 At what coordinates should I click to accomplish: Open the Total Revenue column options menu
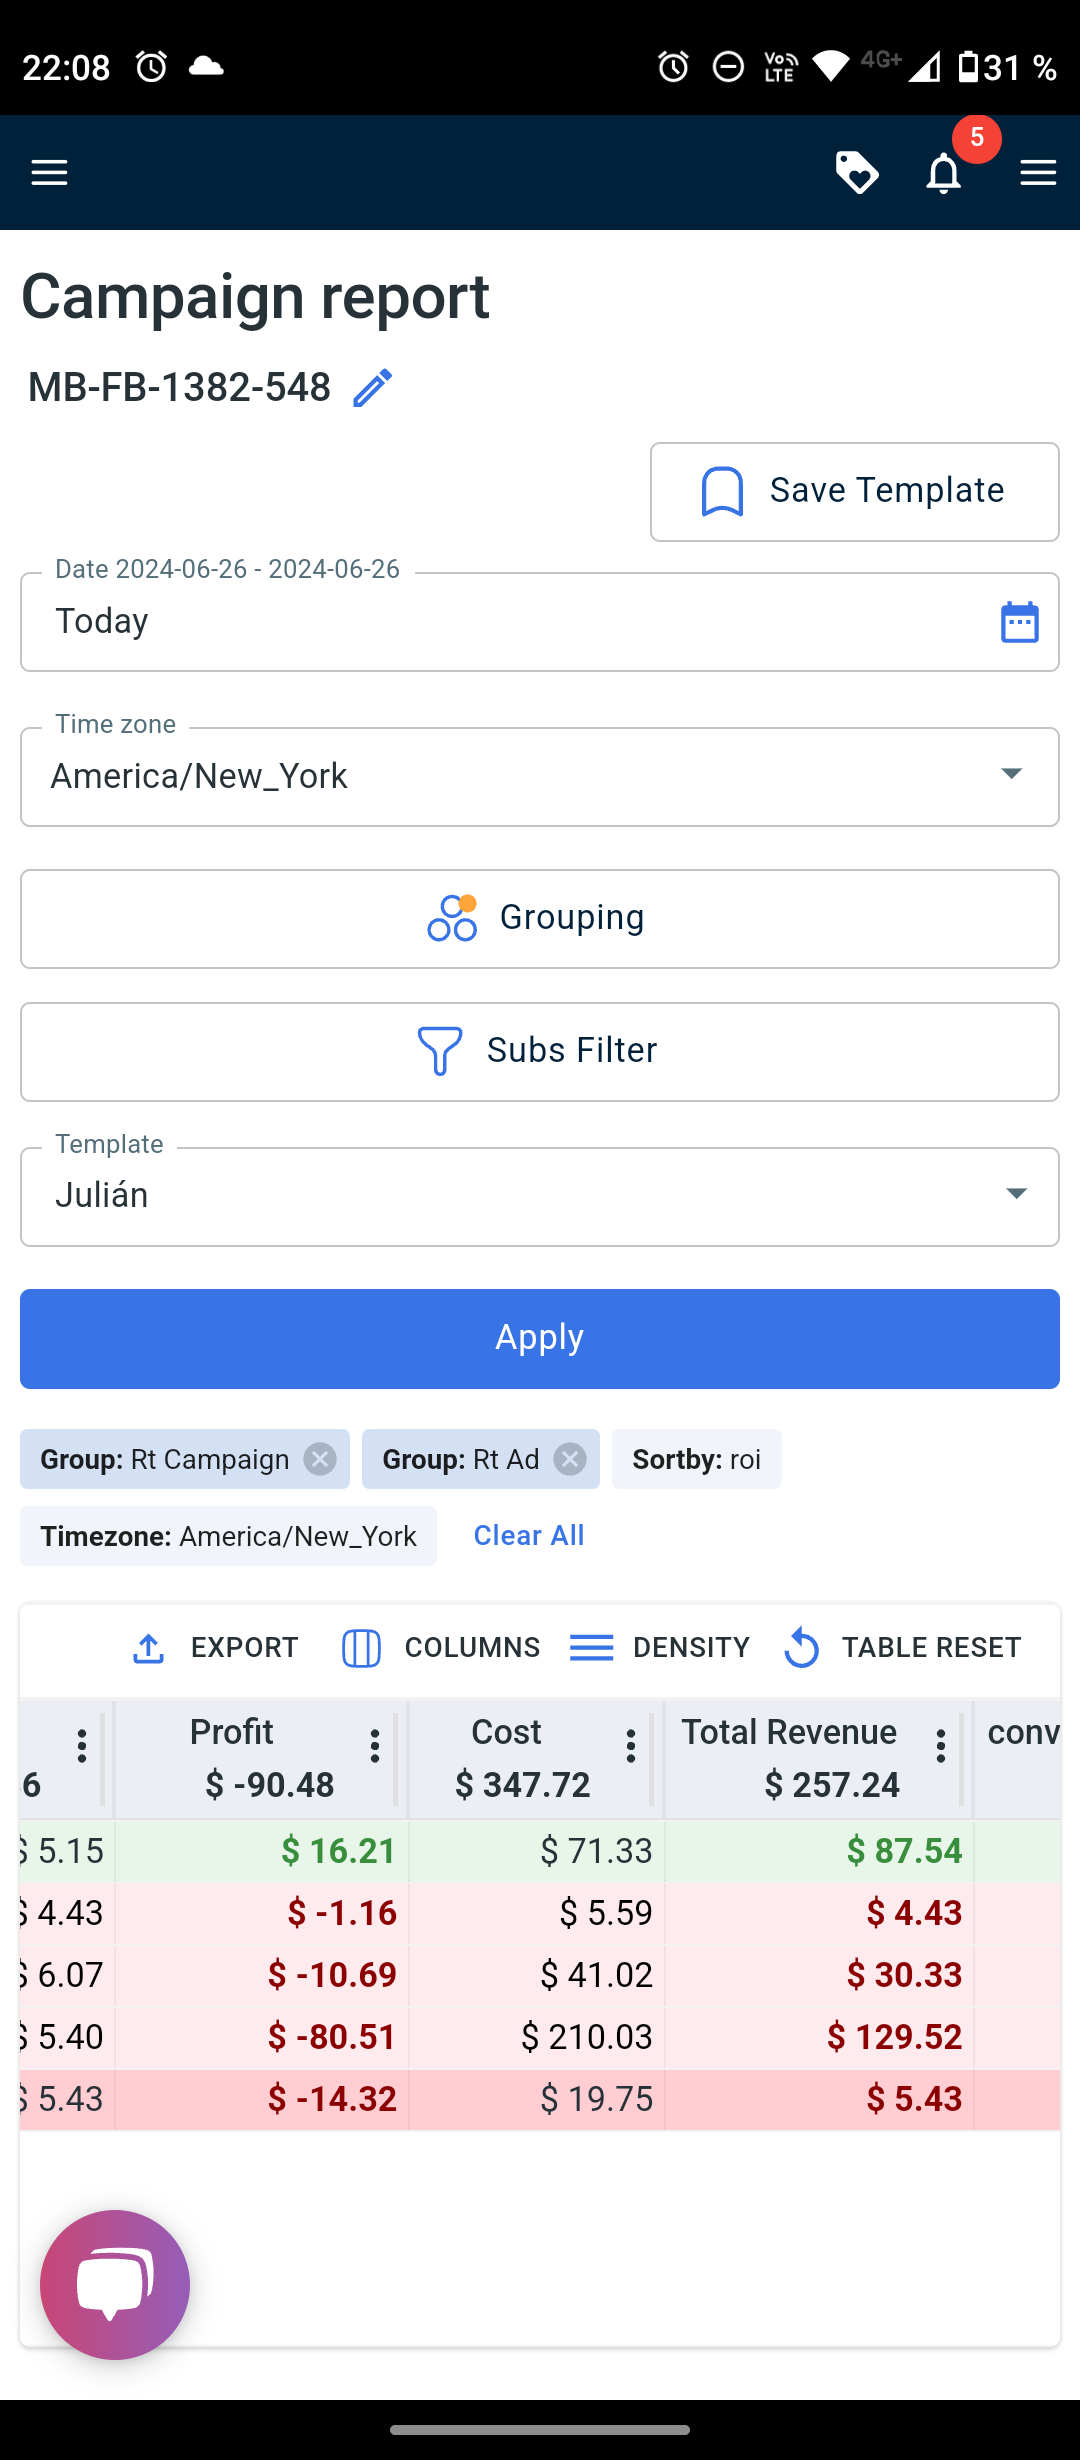point(940,1746)
